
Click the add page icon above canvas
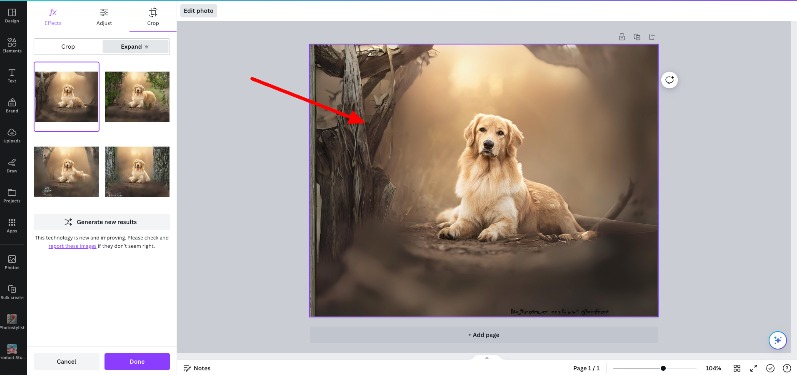(652, 37)
